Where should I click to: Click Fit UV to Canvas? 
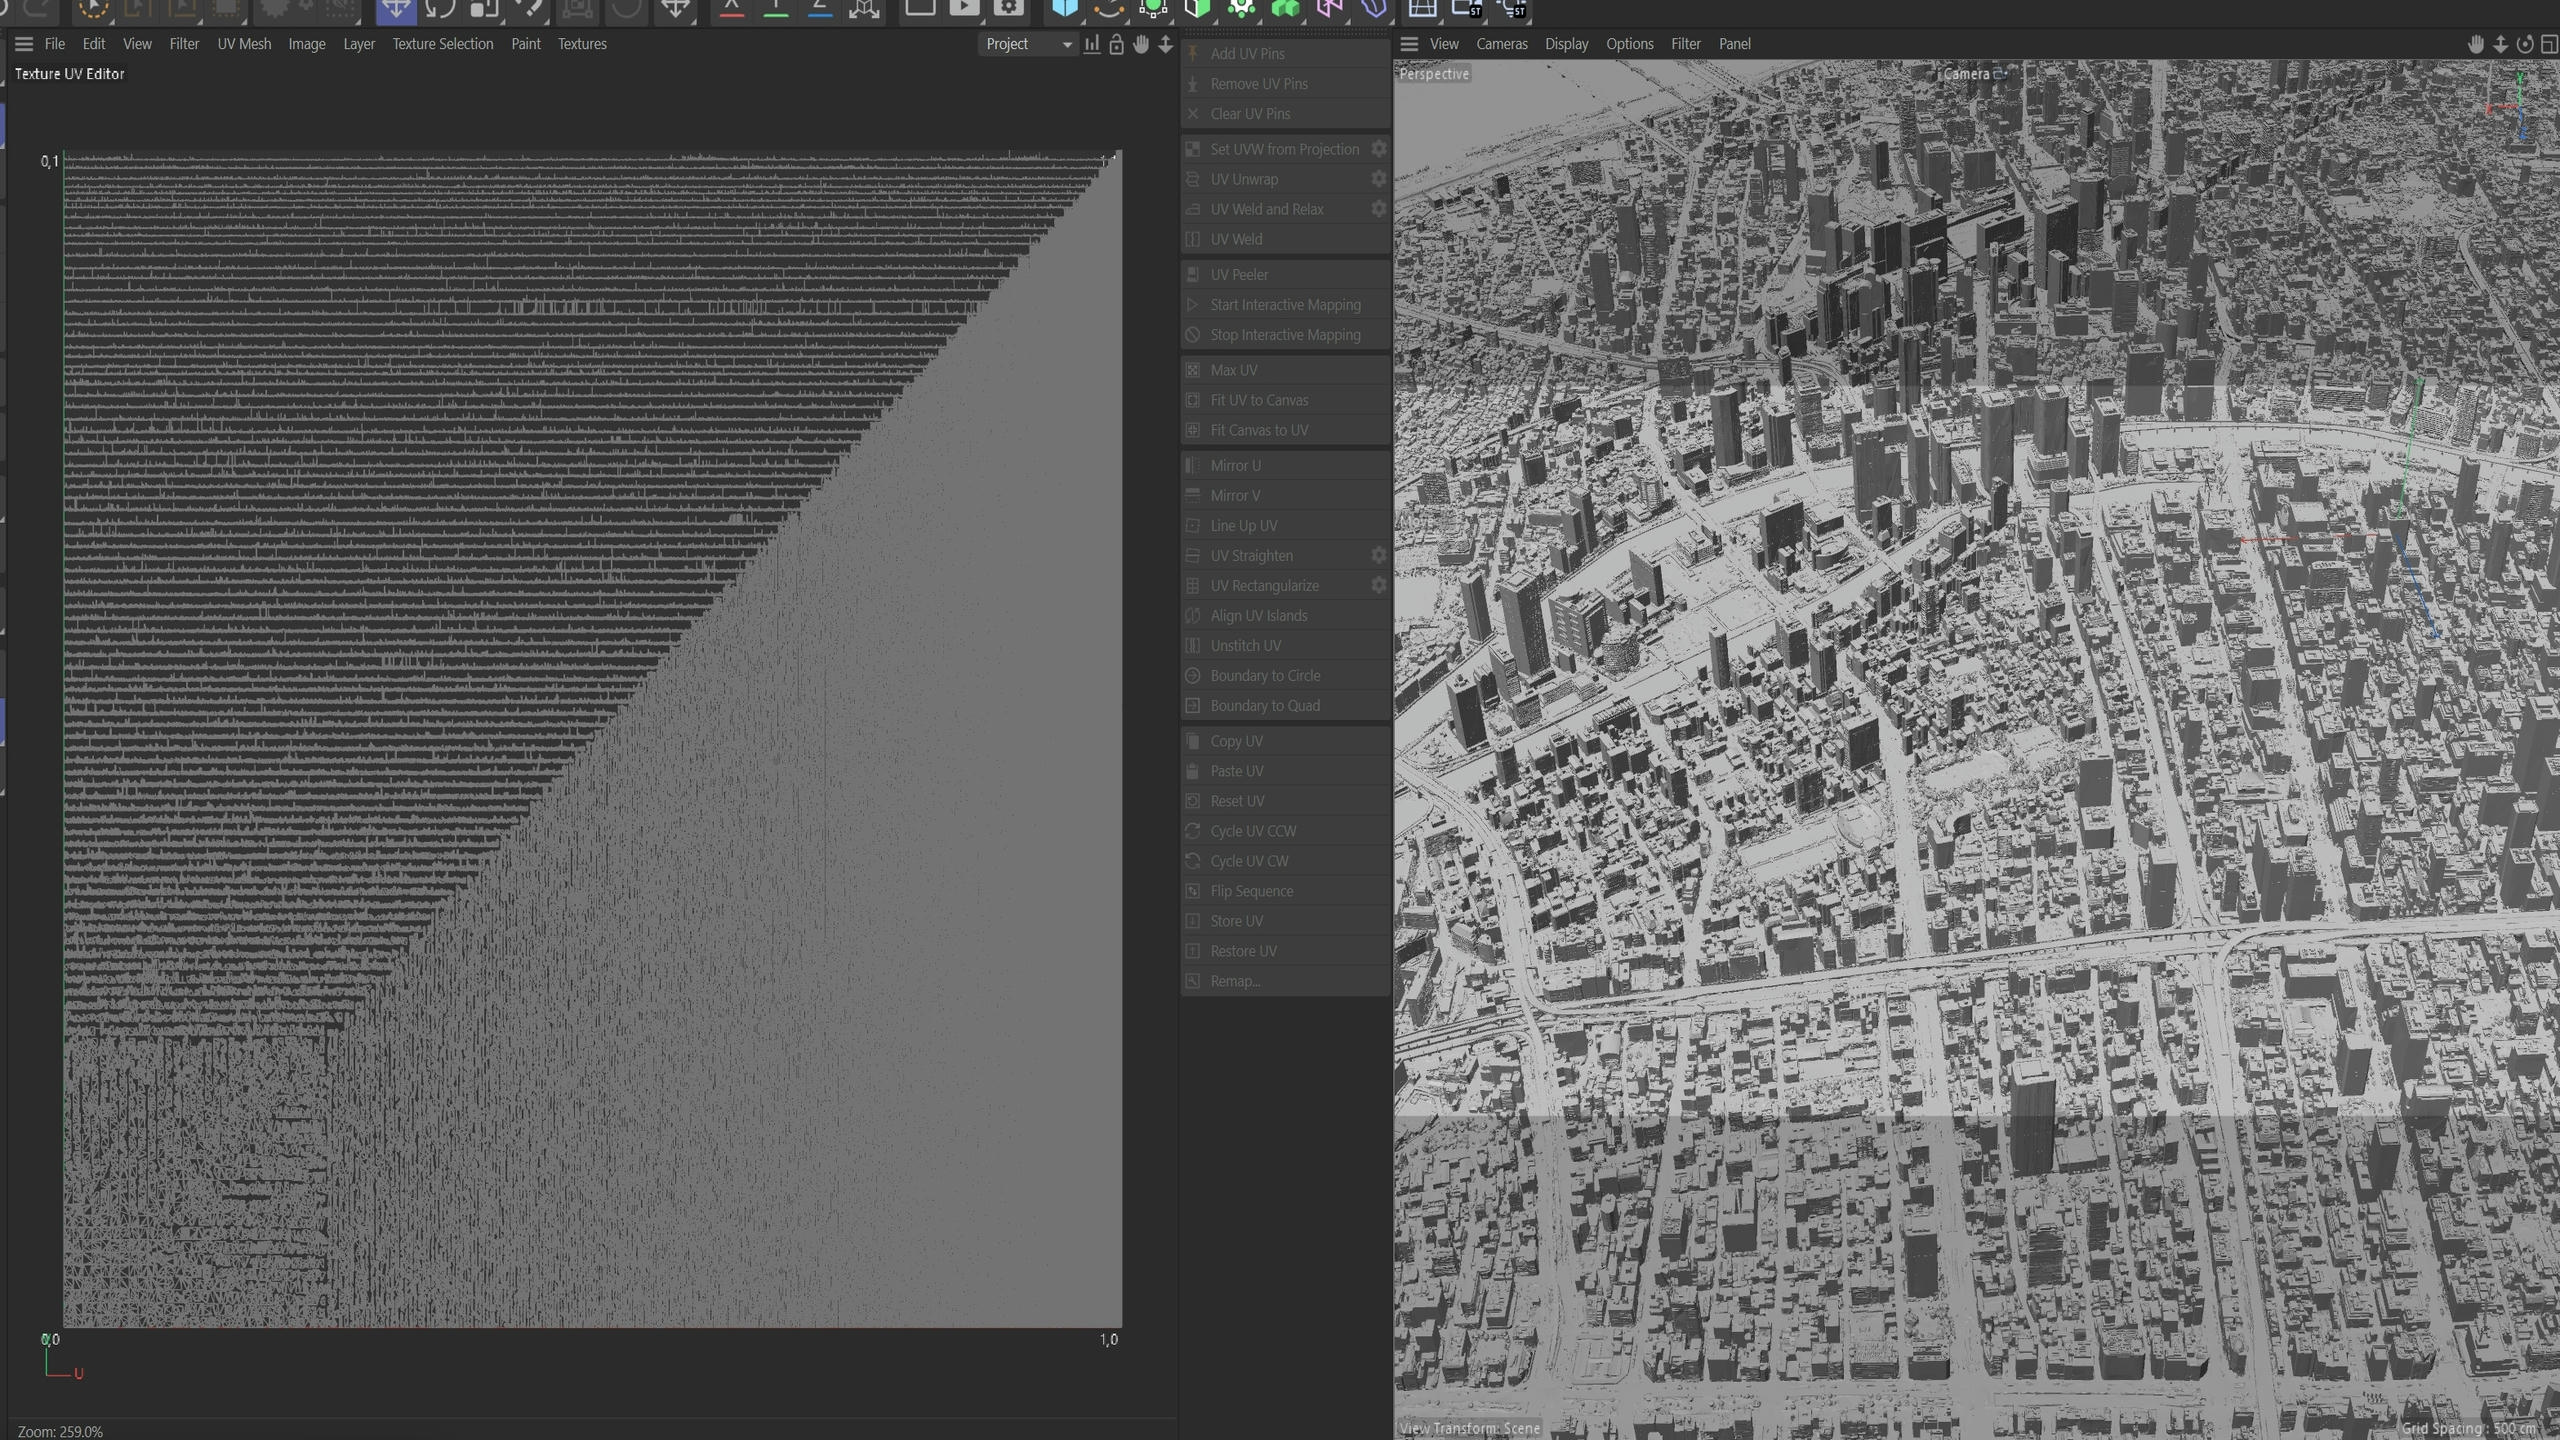click(1286, 400)
